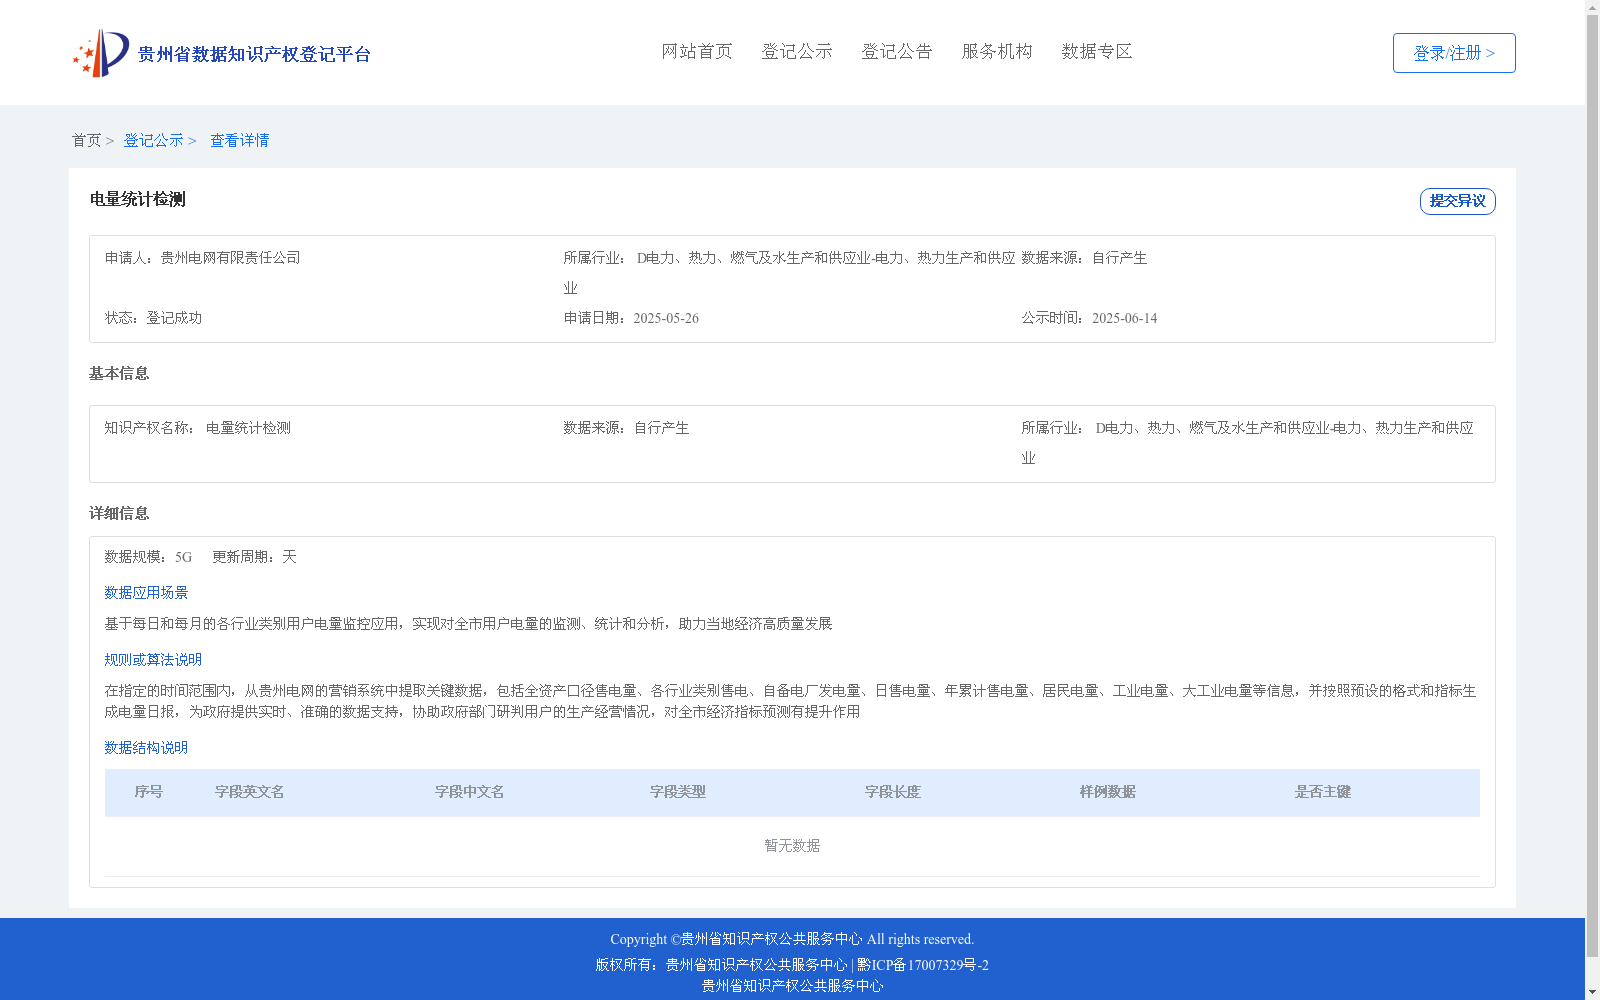Screen dimensions: 1600x1000
Task: Click the 字段英文名 column header
Action: pyautogui.click(x=249, y=792)
